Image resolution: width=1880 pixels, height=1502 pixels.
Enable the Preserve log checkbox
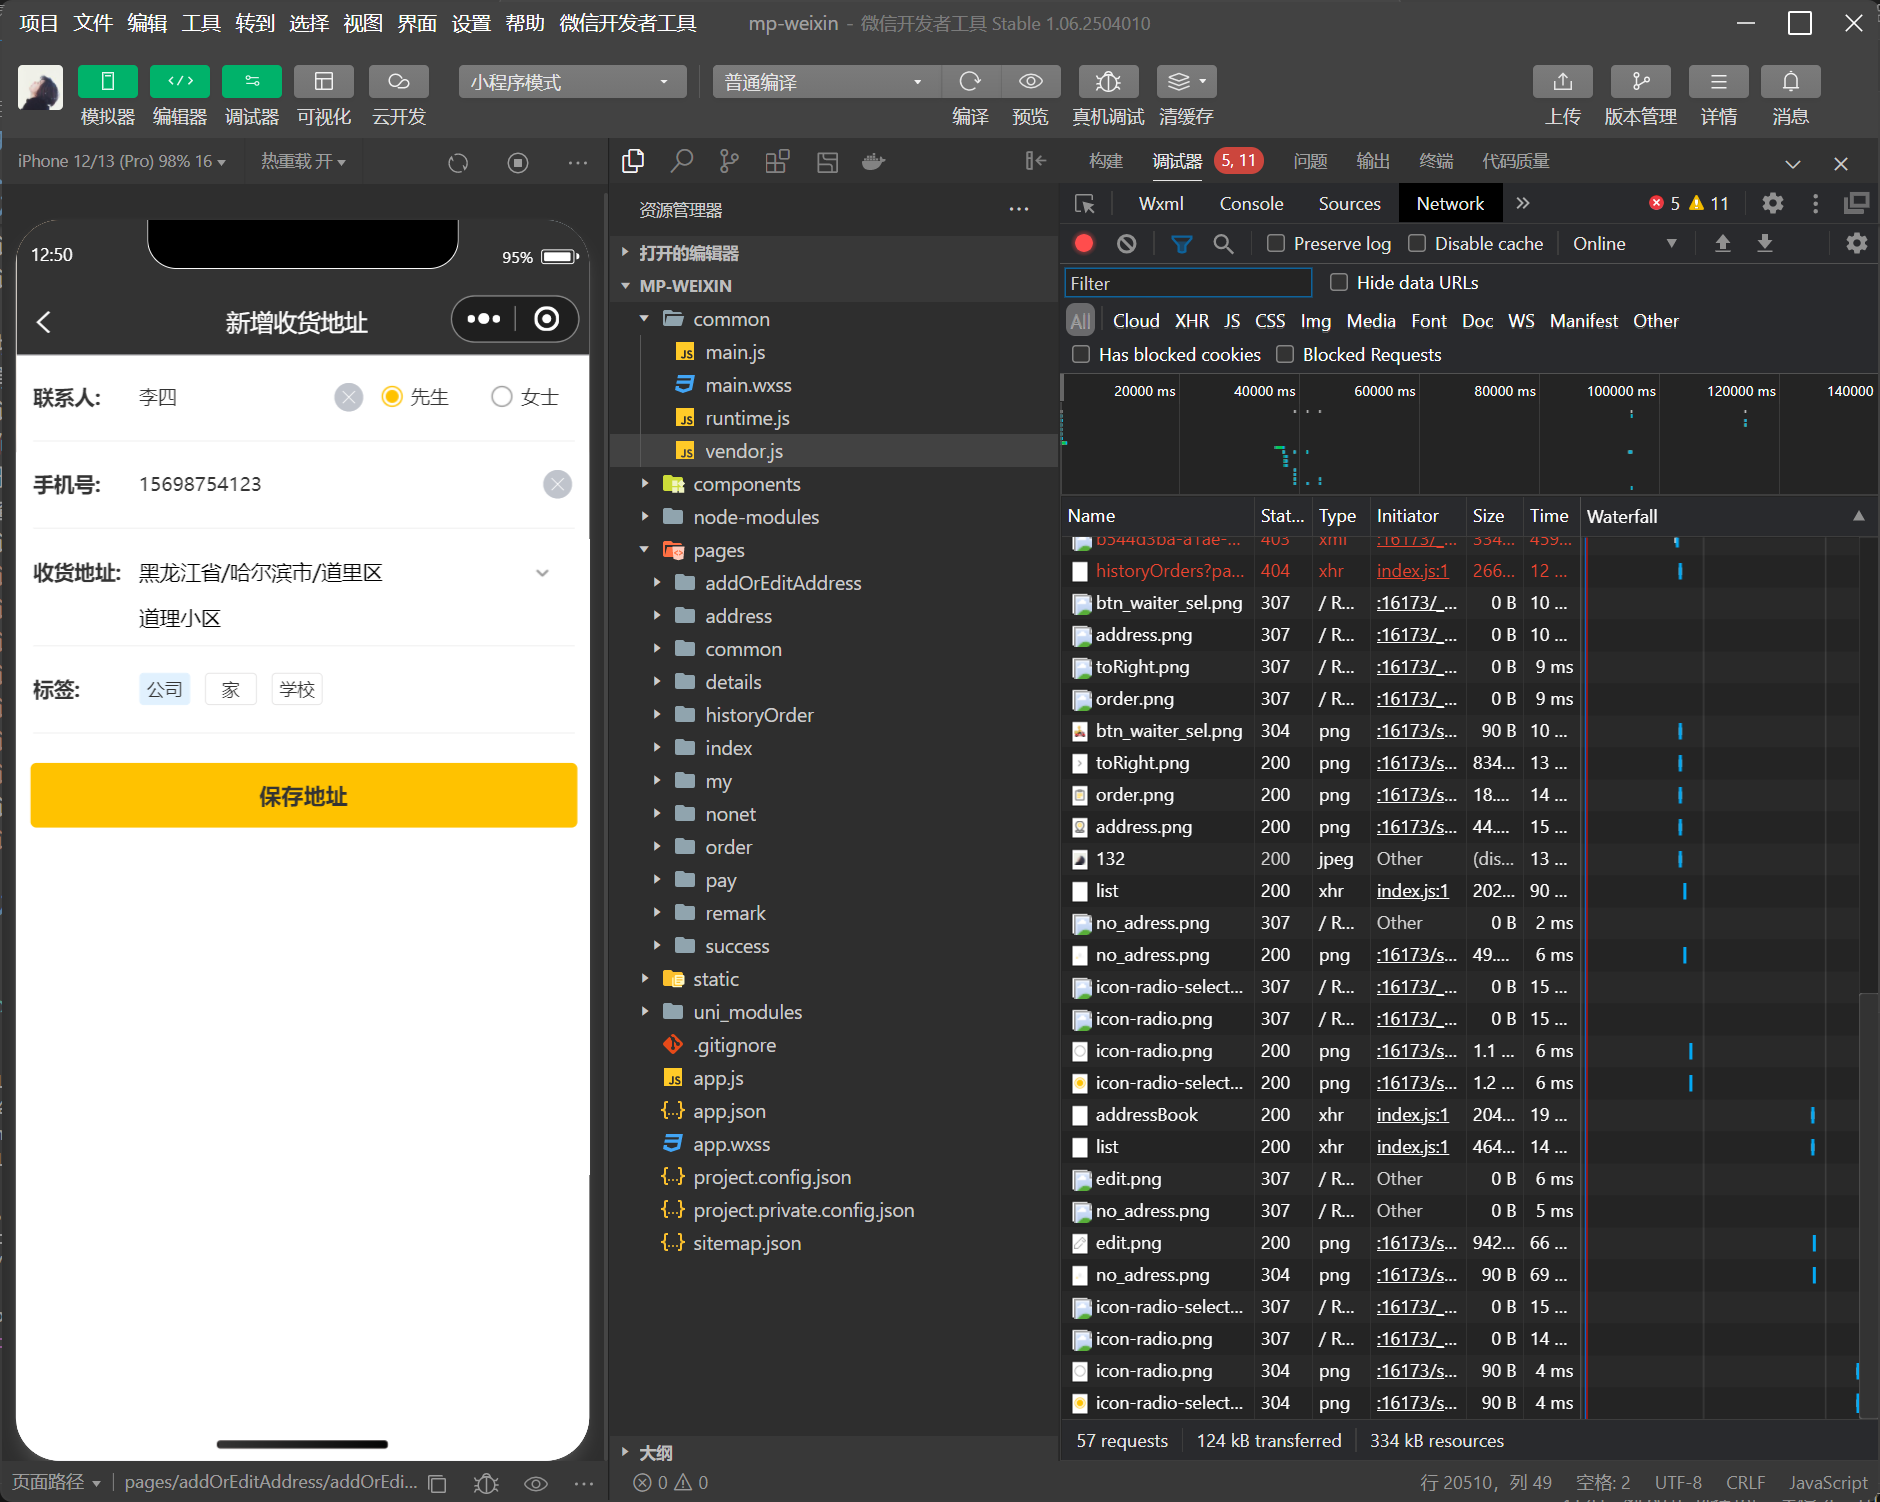coord(1276,244)
